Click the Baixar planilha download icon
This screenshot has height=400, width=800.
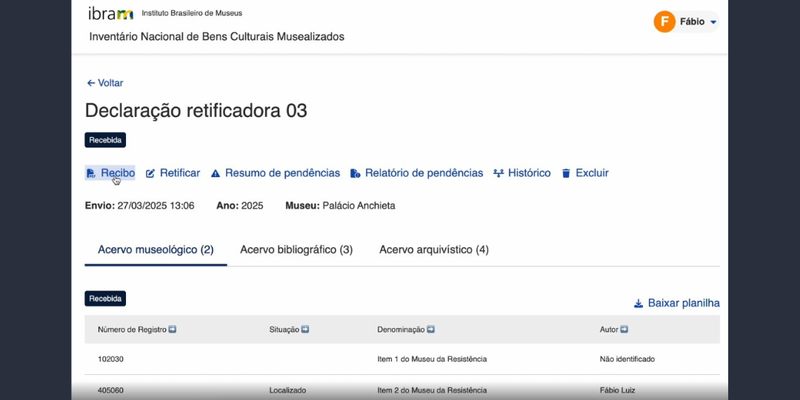[638, 304]
